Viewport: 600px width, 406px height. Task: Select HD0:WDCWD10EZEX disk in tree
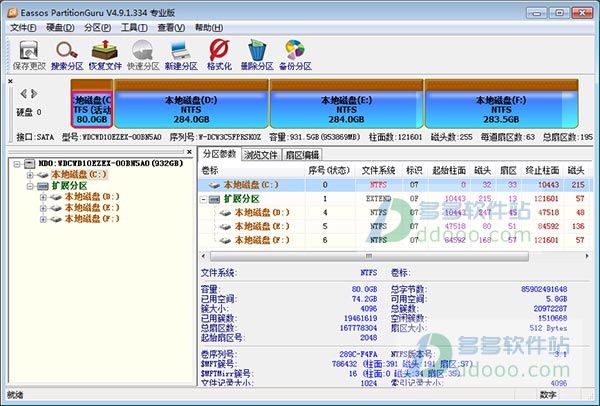pos(111,164)
